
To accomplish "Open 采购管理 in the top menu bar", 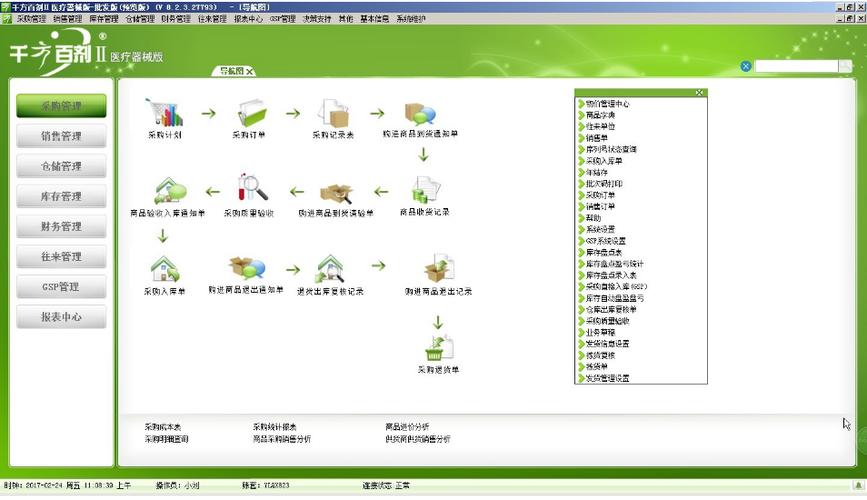I will pyautogui.click(x=32, y=19).
